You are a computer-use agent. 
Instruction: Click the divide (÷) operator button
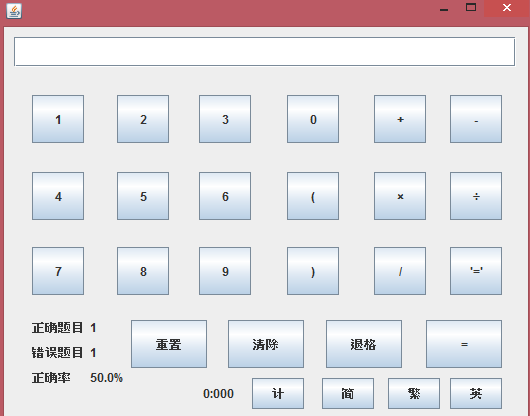(476, 196)
